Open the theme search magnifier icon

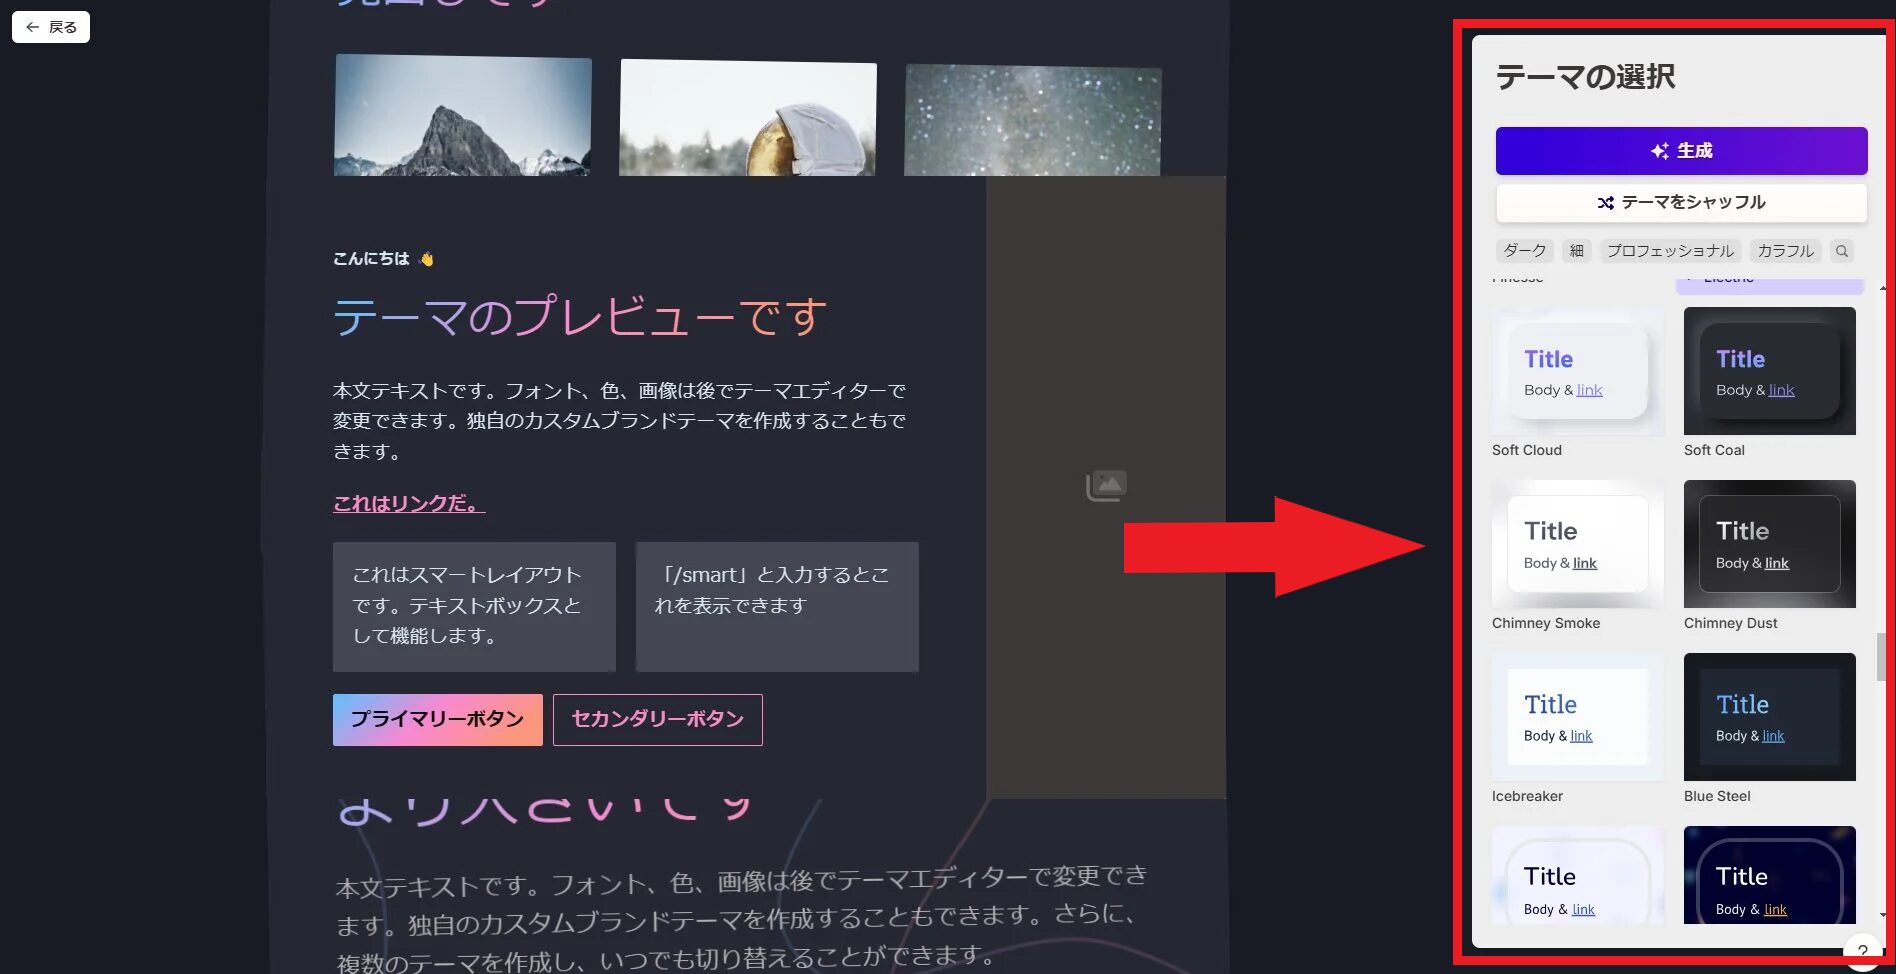(1842, 251)
